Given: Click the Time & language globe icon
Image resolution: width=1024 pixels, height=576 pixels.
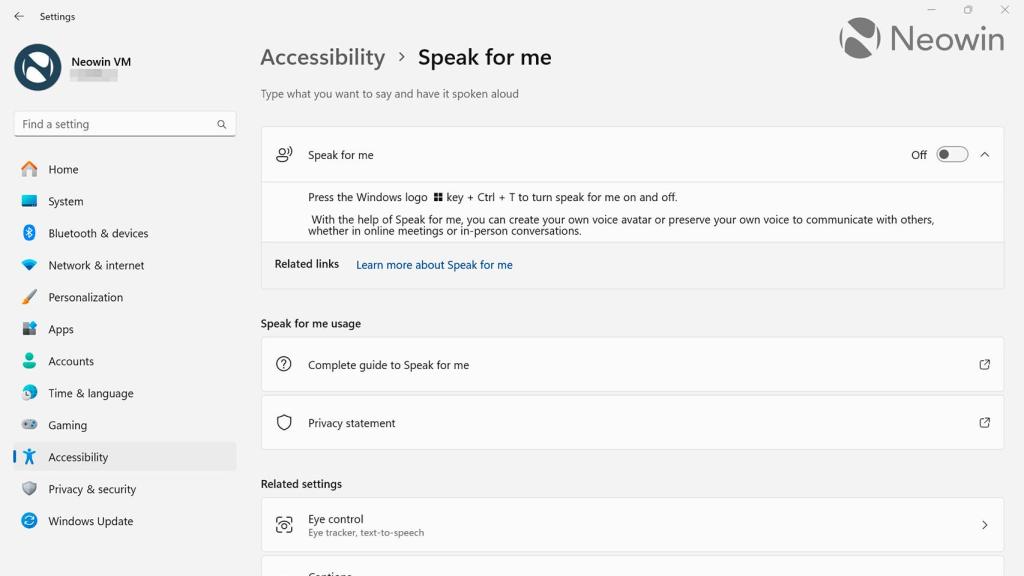Looking at the screenshot, I should tap(29, 393).
